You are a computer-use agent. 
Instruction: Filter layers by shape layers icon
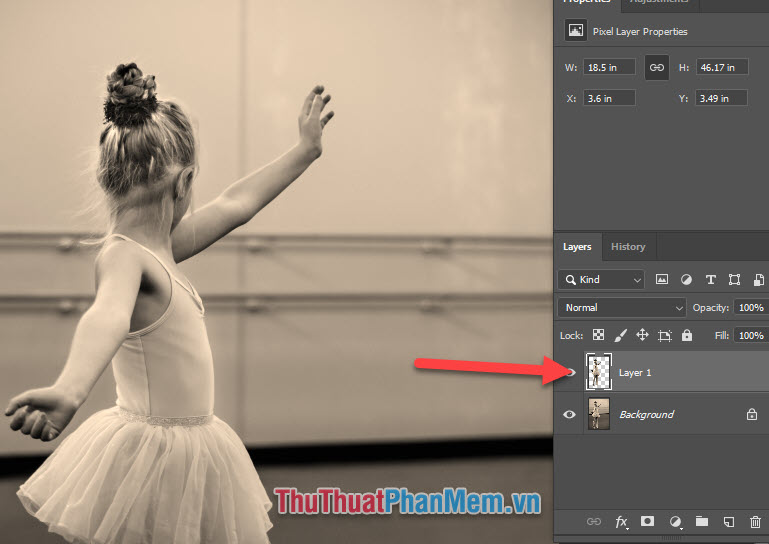tap(734, 280)
